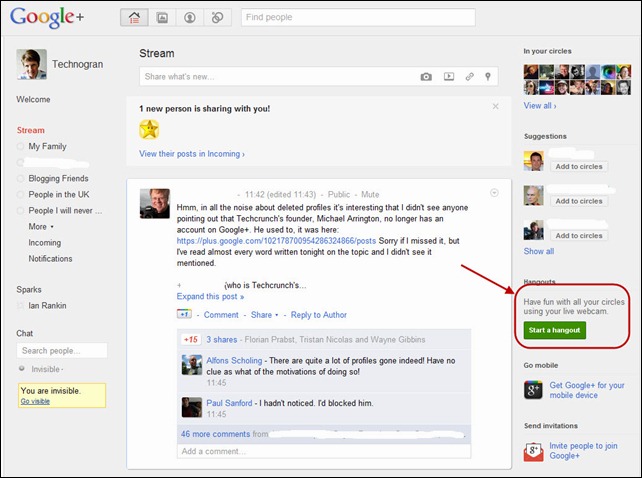Select Stream in the sidebar
This screenshot has width=642, height=478.
click(x=31, y=130)
